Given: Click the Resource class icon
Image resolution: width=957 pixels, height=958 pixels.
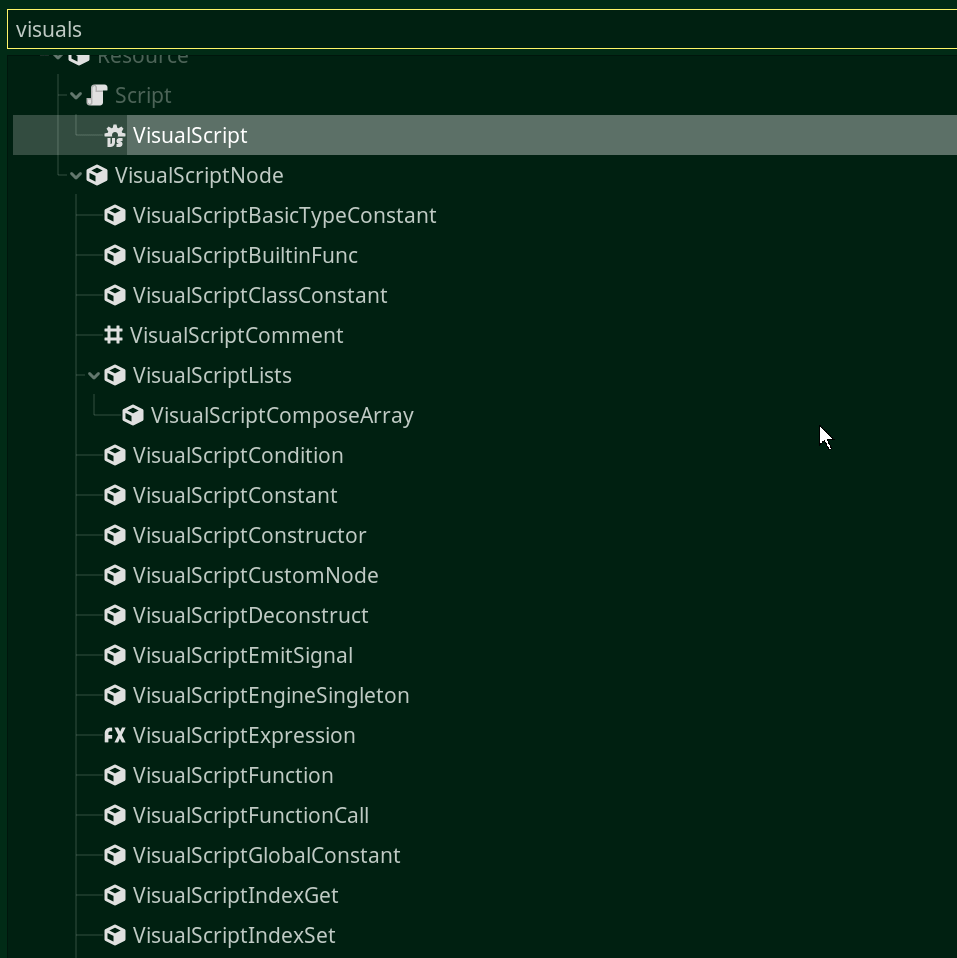Looking at the screenshot, I should coord(78,55).
